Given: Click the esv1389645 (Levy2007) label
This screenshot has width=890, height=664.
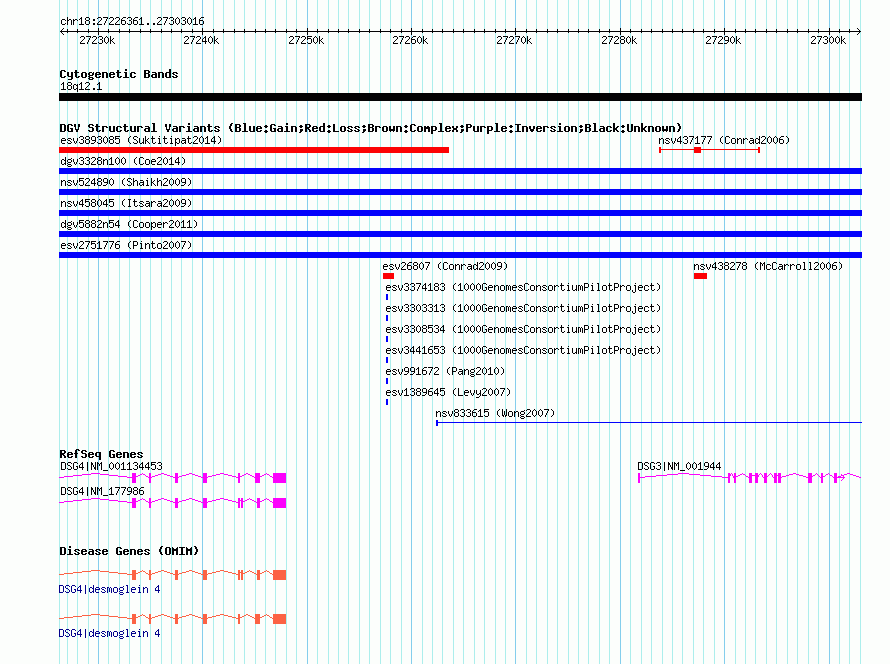Looking at the screenshot, I should pos(448,392).
